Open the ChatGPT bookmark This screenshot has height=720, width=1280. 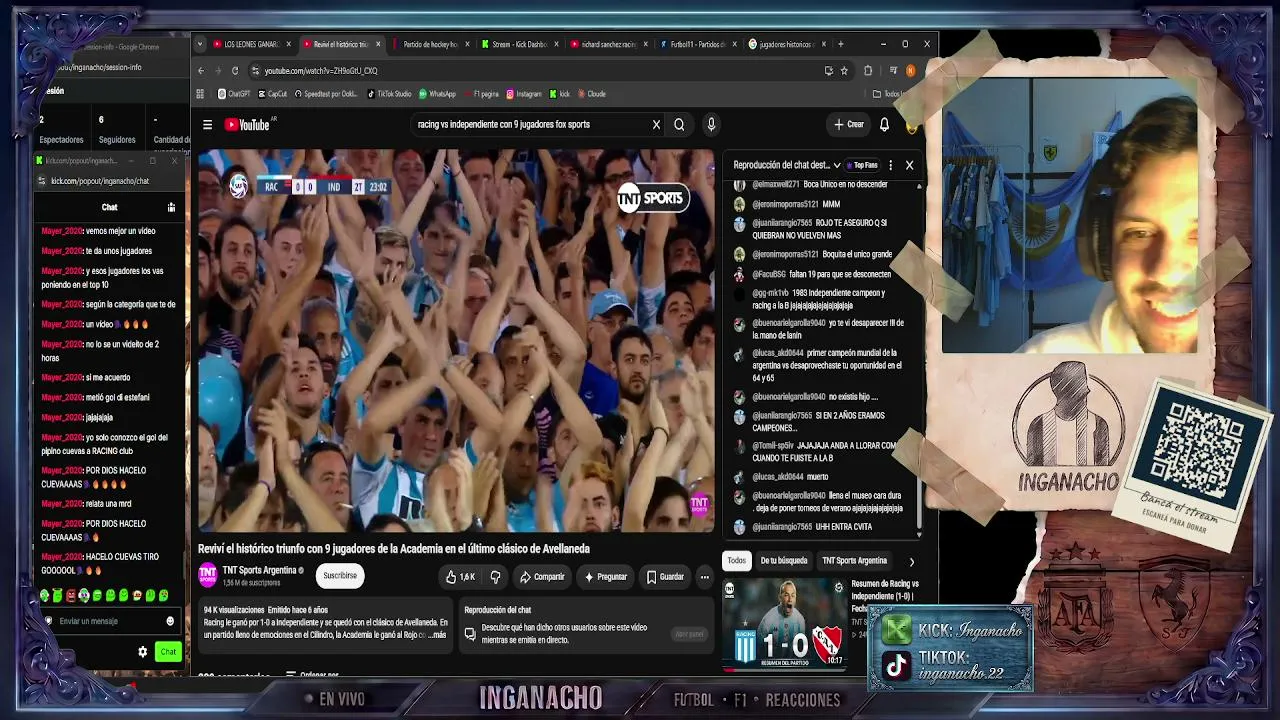click(x=233, y=94)
